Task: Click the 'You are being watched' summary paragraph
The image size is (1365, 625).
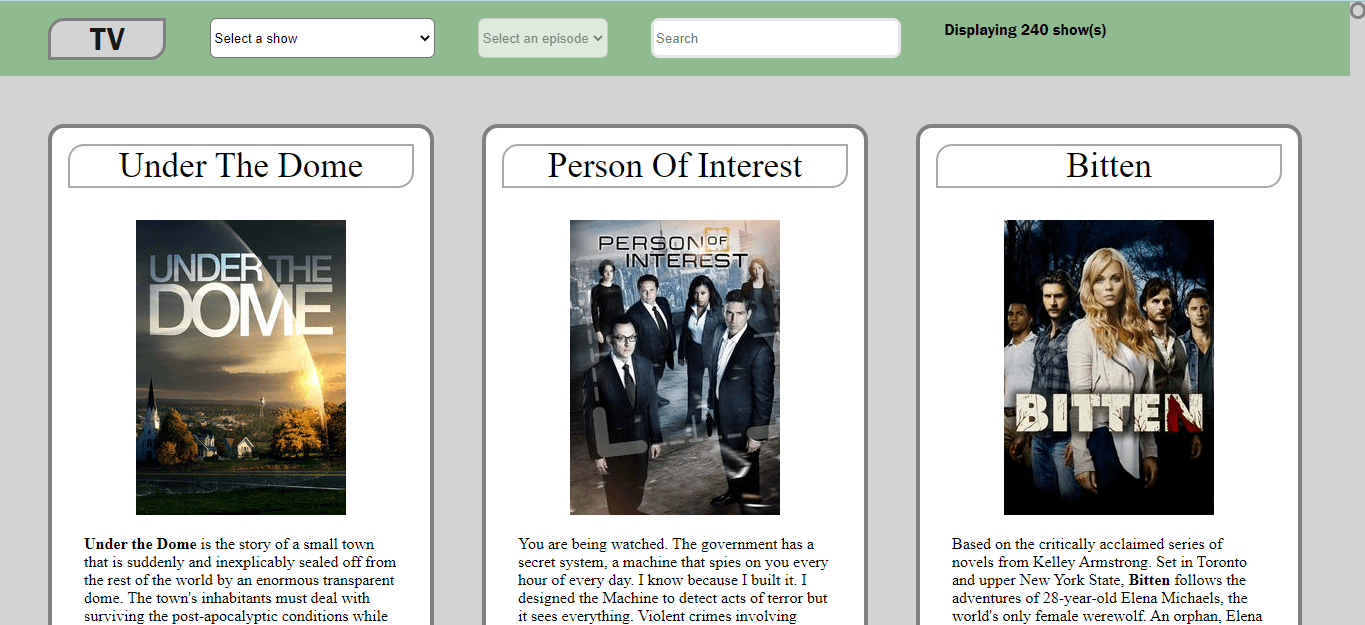Action: pyautogui.click(x=675, y=580)
